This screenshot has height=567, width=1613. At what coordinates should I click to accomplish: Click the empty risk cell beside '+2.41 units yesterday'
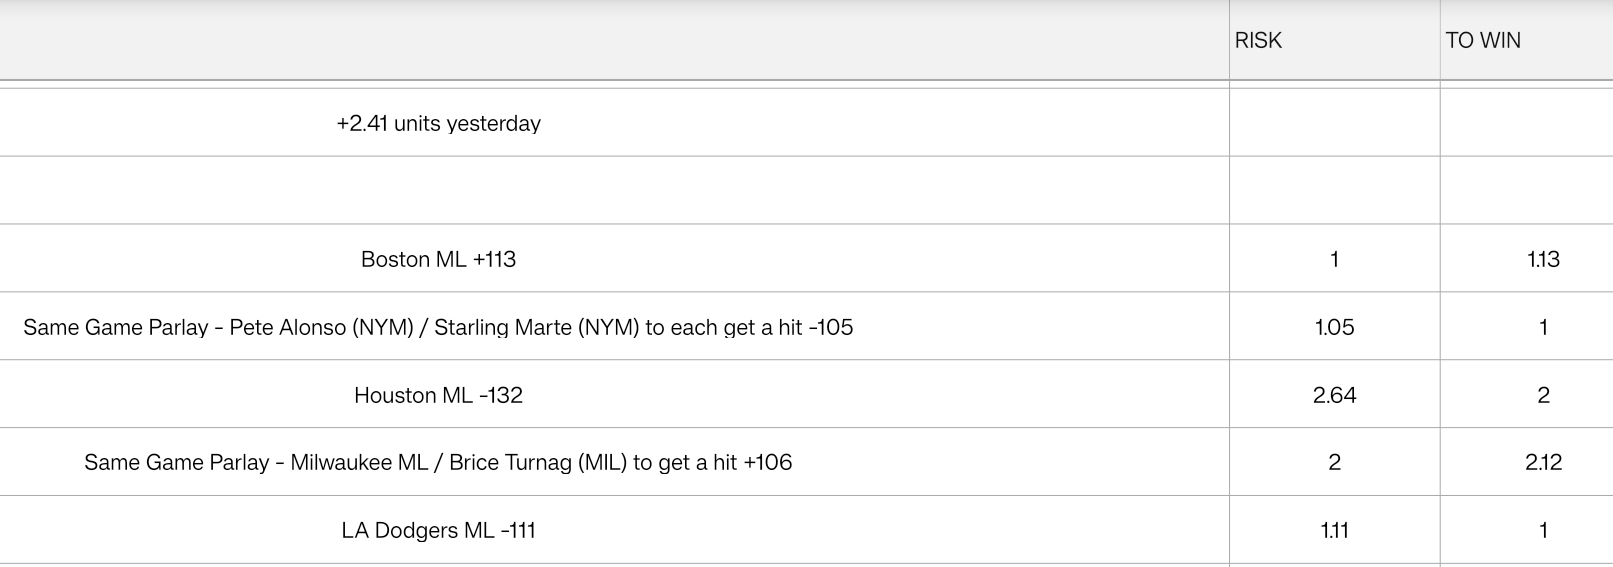click(x=1334, y=123)
